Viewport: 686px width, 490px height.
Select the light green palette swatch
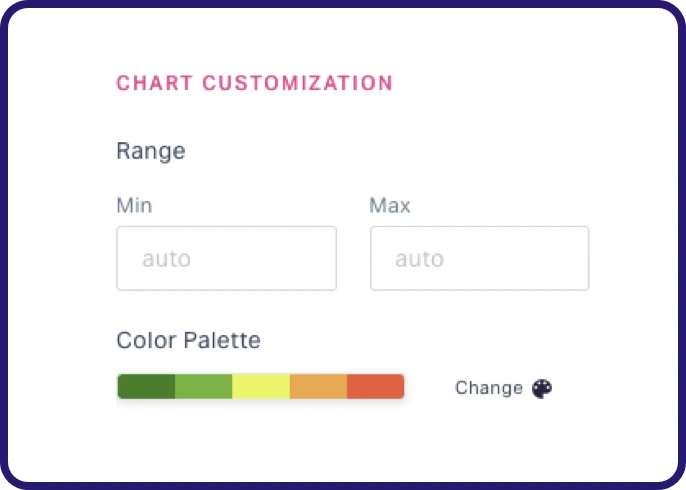(204, 387)
